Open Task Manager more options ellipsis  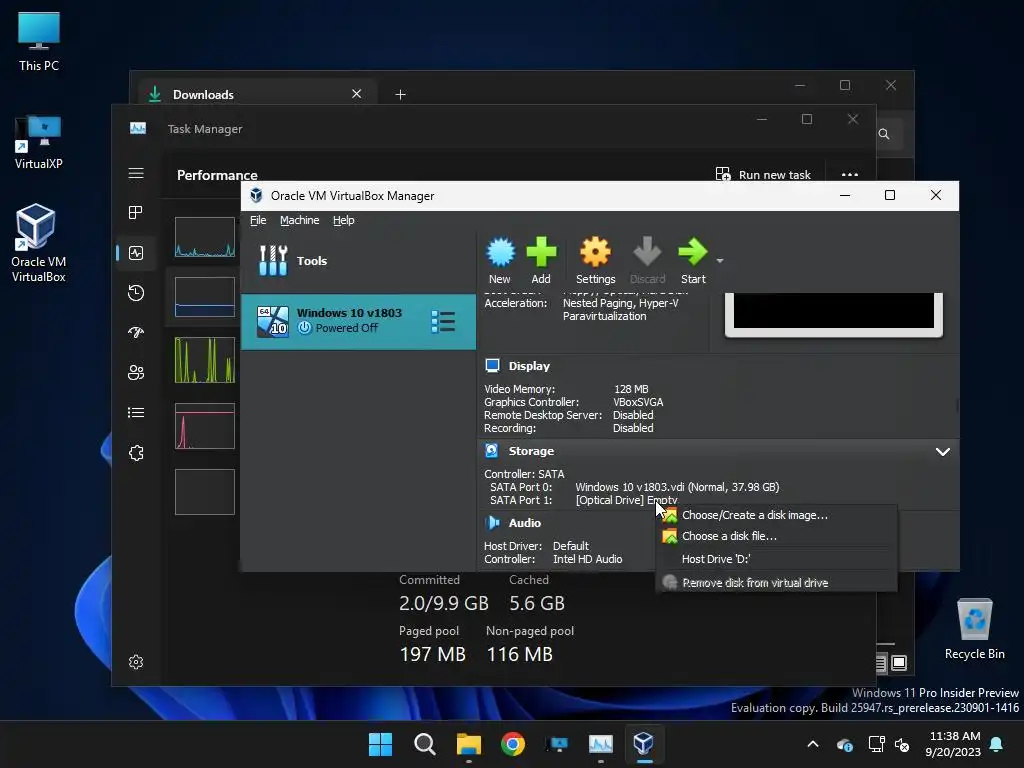(850, 174)
